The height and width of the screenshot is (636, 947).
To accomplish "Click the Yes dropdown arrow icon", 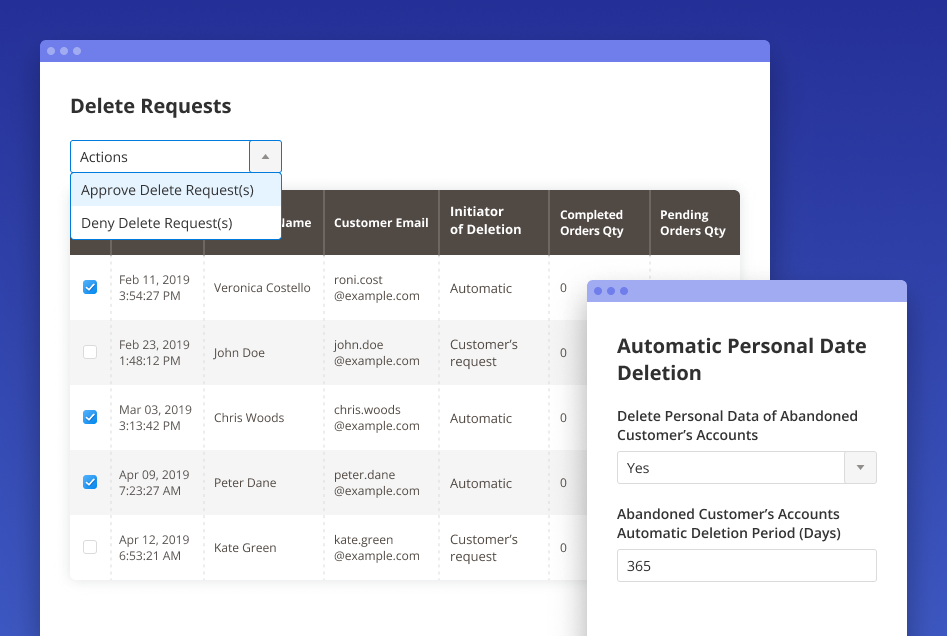I will pyautogui.click(x=861, y=467).
